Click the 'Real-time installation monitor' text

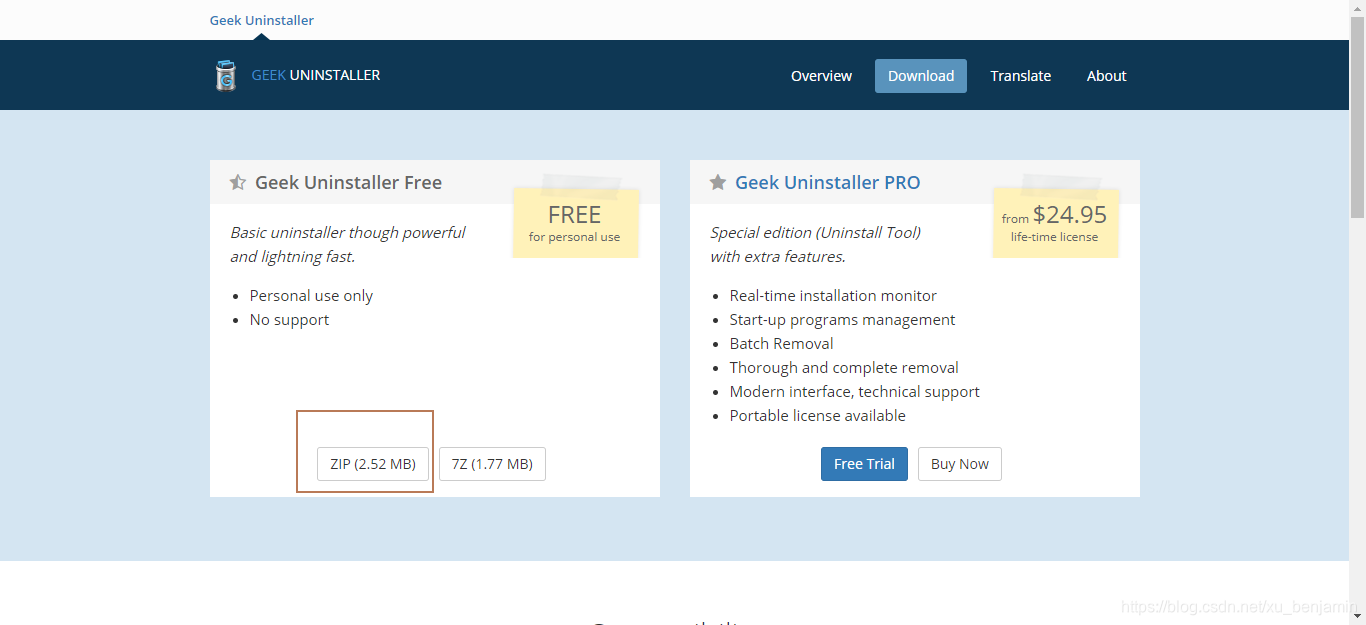click(x=833, y=296)
